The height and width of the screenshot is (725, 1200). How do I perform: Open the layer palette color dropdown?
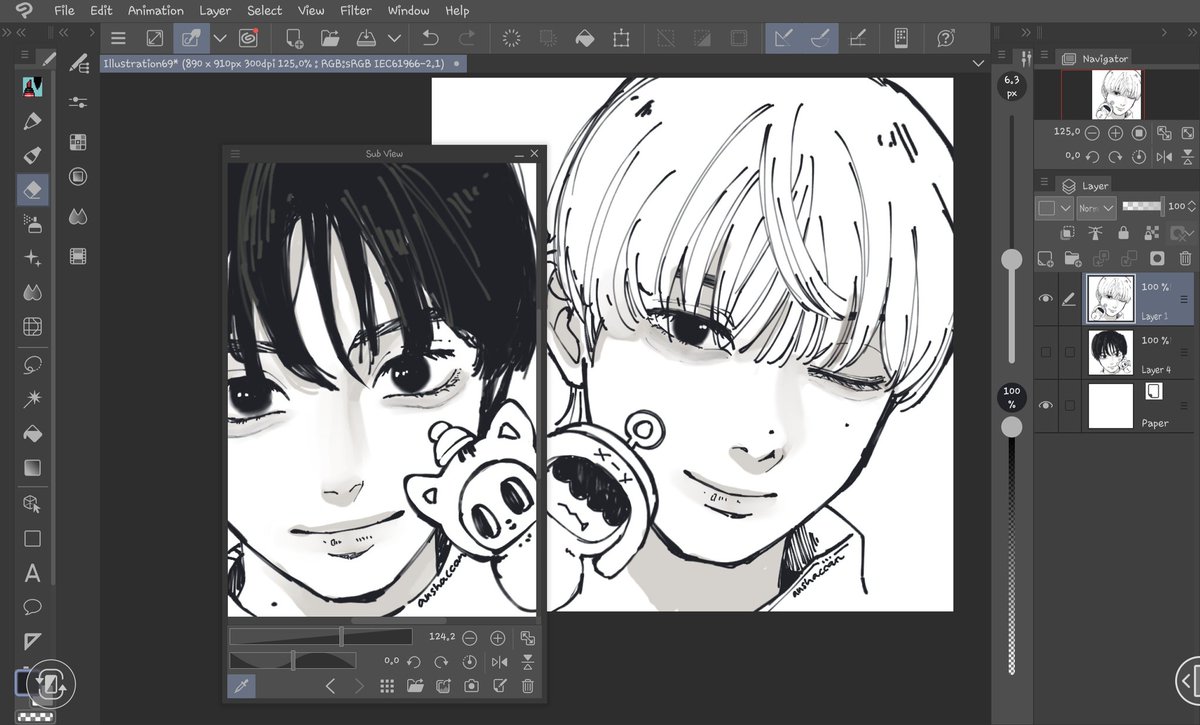pos(1054,207)
